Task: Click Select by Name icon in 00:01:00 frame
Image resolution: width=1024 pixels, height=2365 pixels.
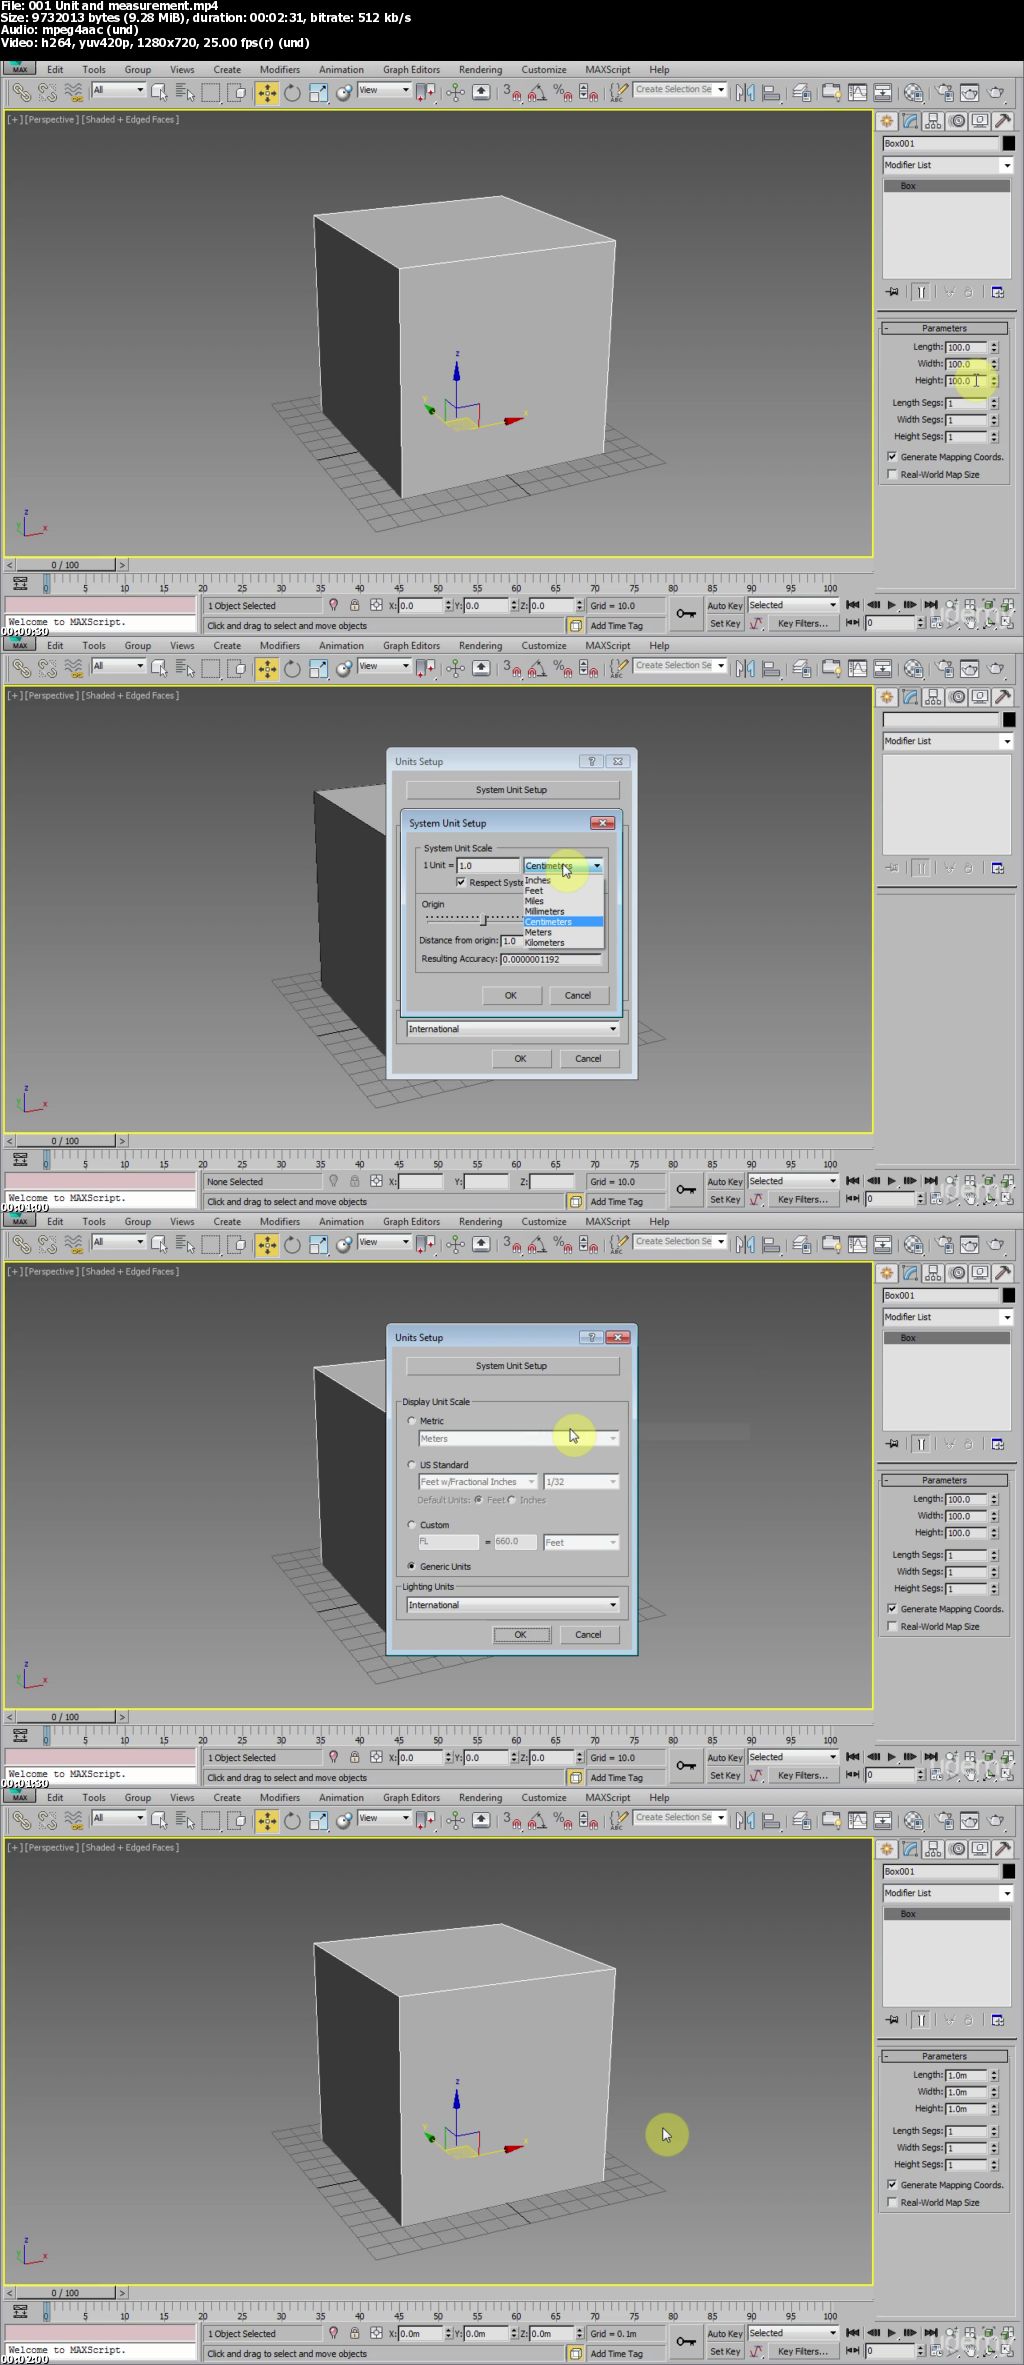Action: click(x=185, y=669)
